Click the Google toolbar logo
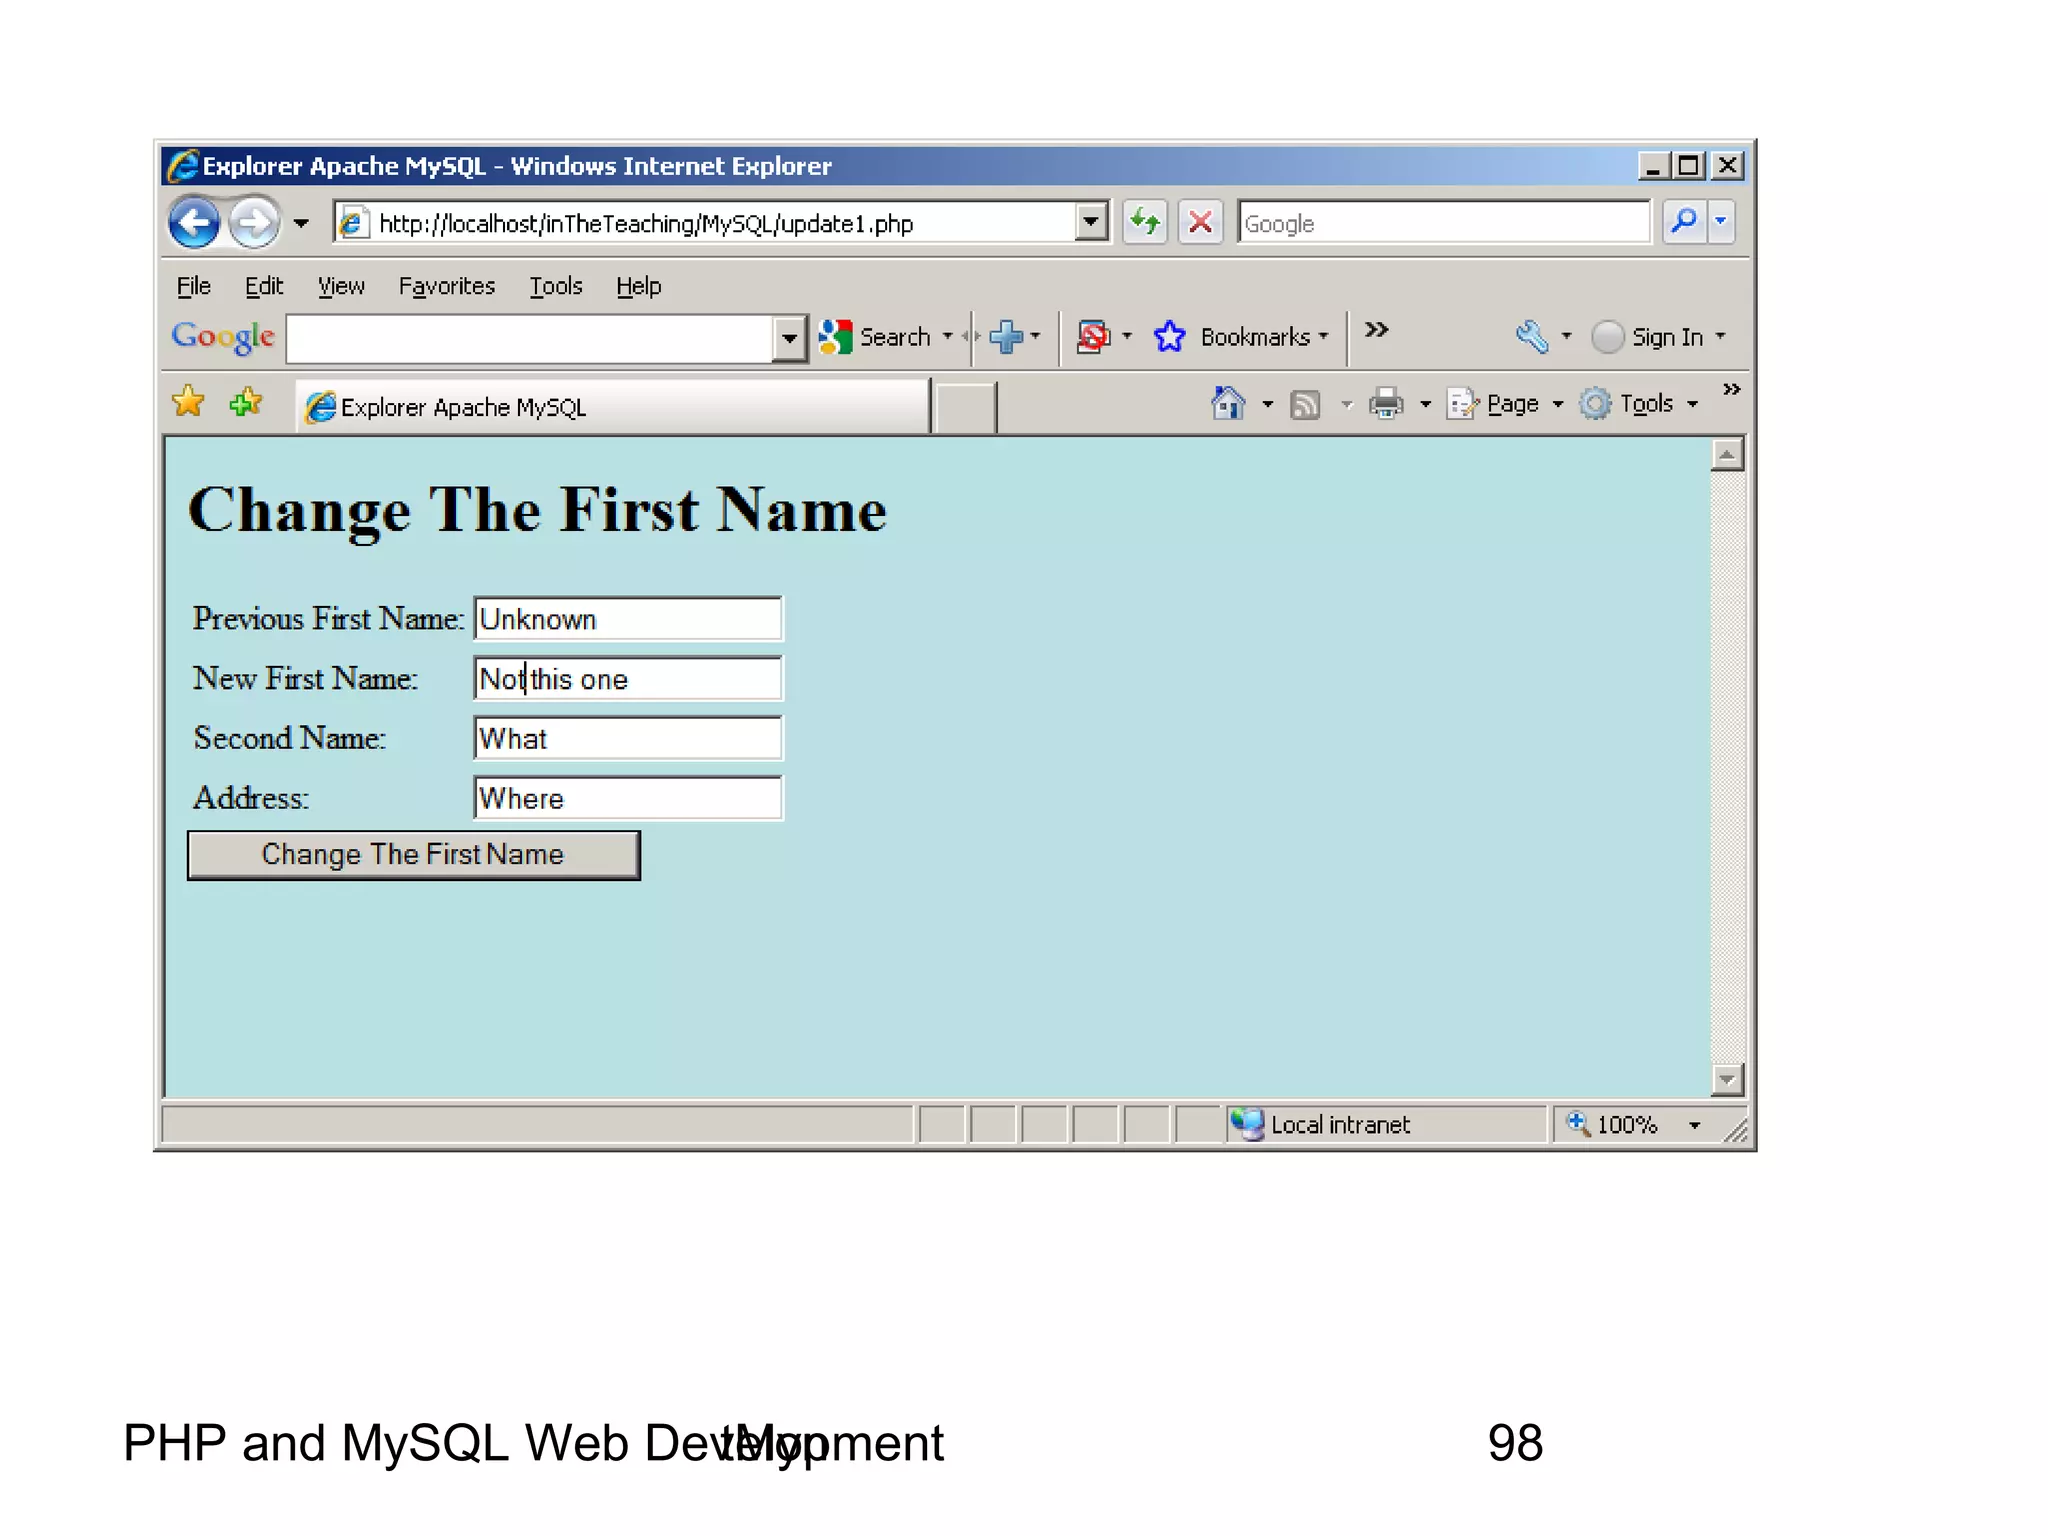 pos(223,337)
